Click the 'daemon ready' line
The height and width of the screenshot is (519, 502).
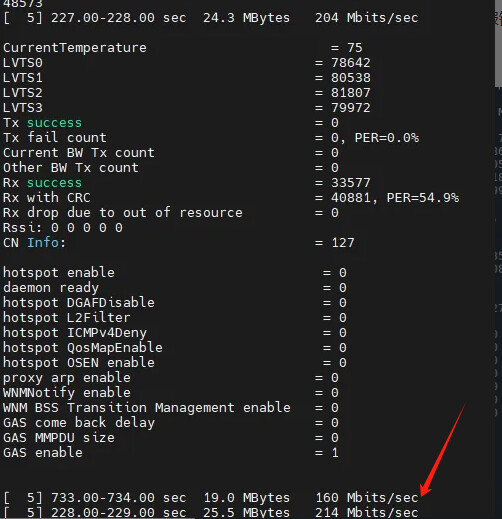click(175, 288)
